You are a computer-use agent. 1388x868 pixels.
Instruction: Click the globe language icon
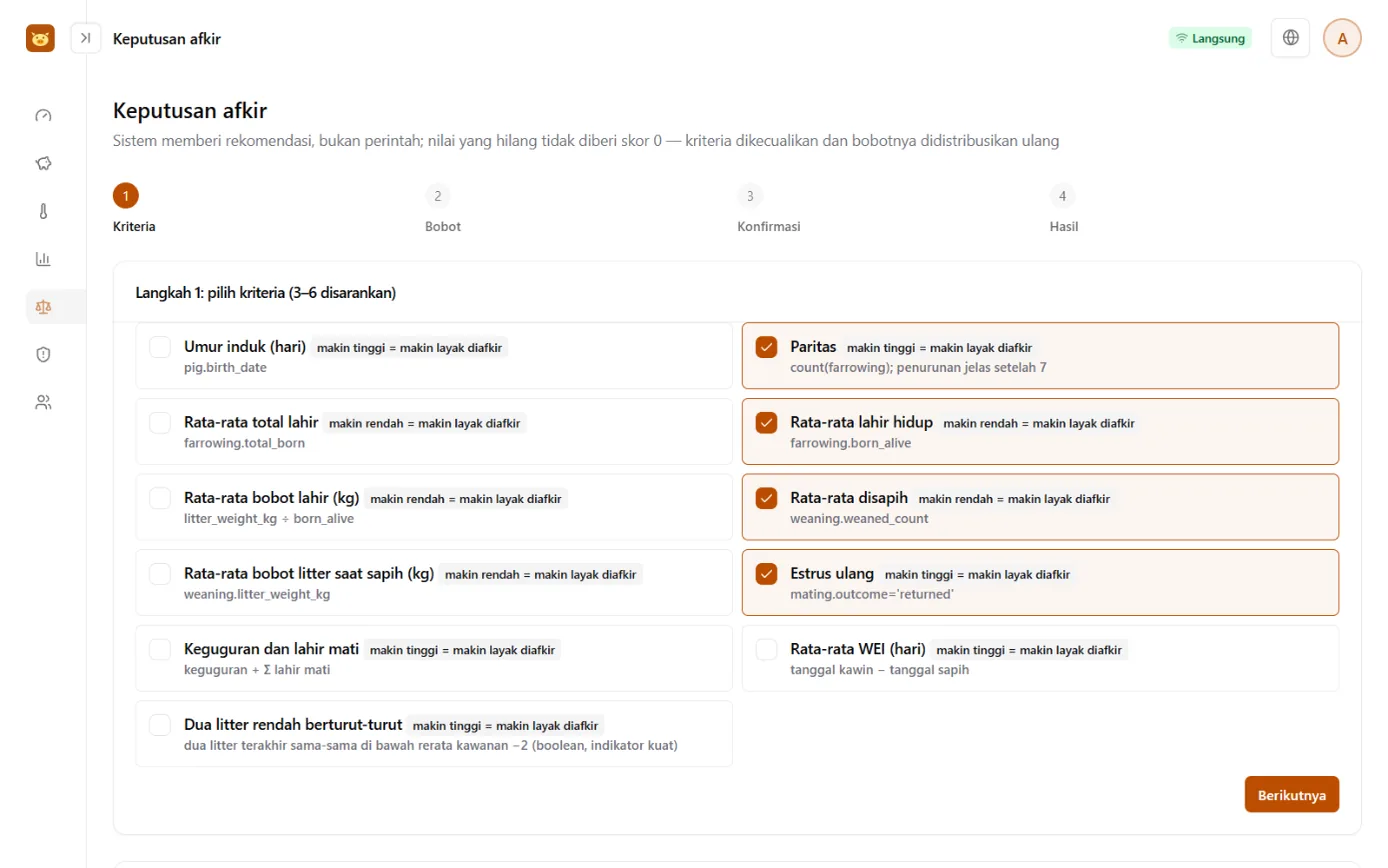coord(1291,38)
